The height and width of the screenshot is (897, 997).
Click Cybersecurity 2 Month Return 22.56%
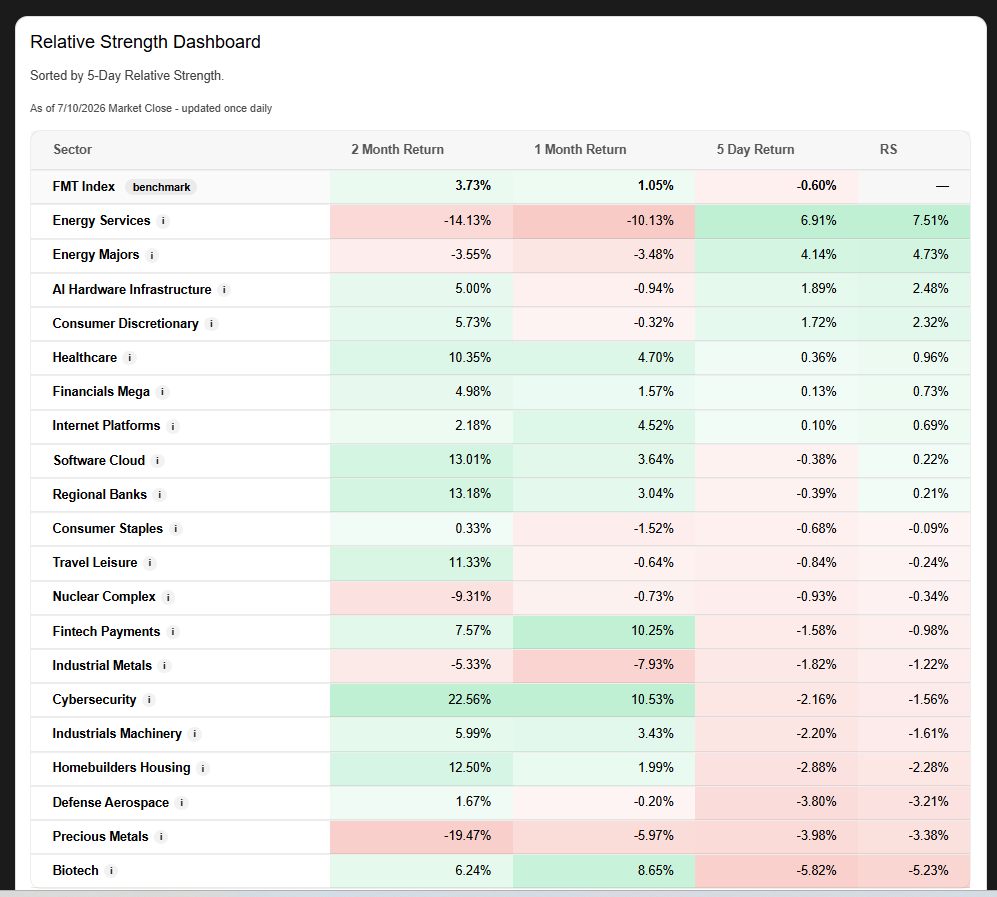click(469, 699)
